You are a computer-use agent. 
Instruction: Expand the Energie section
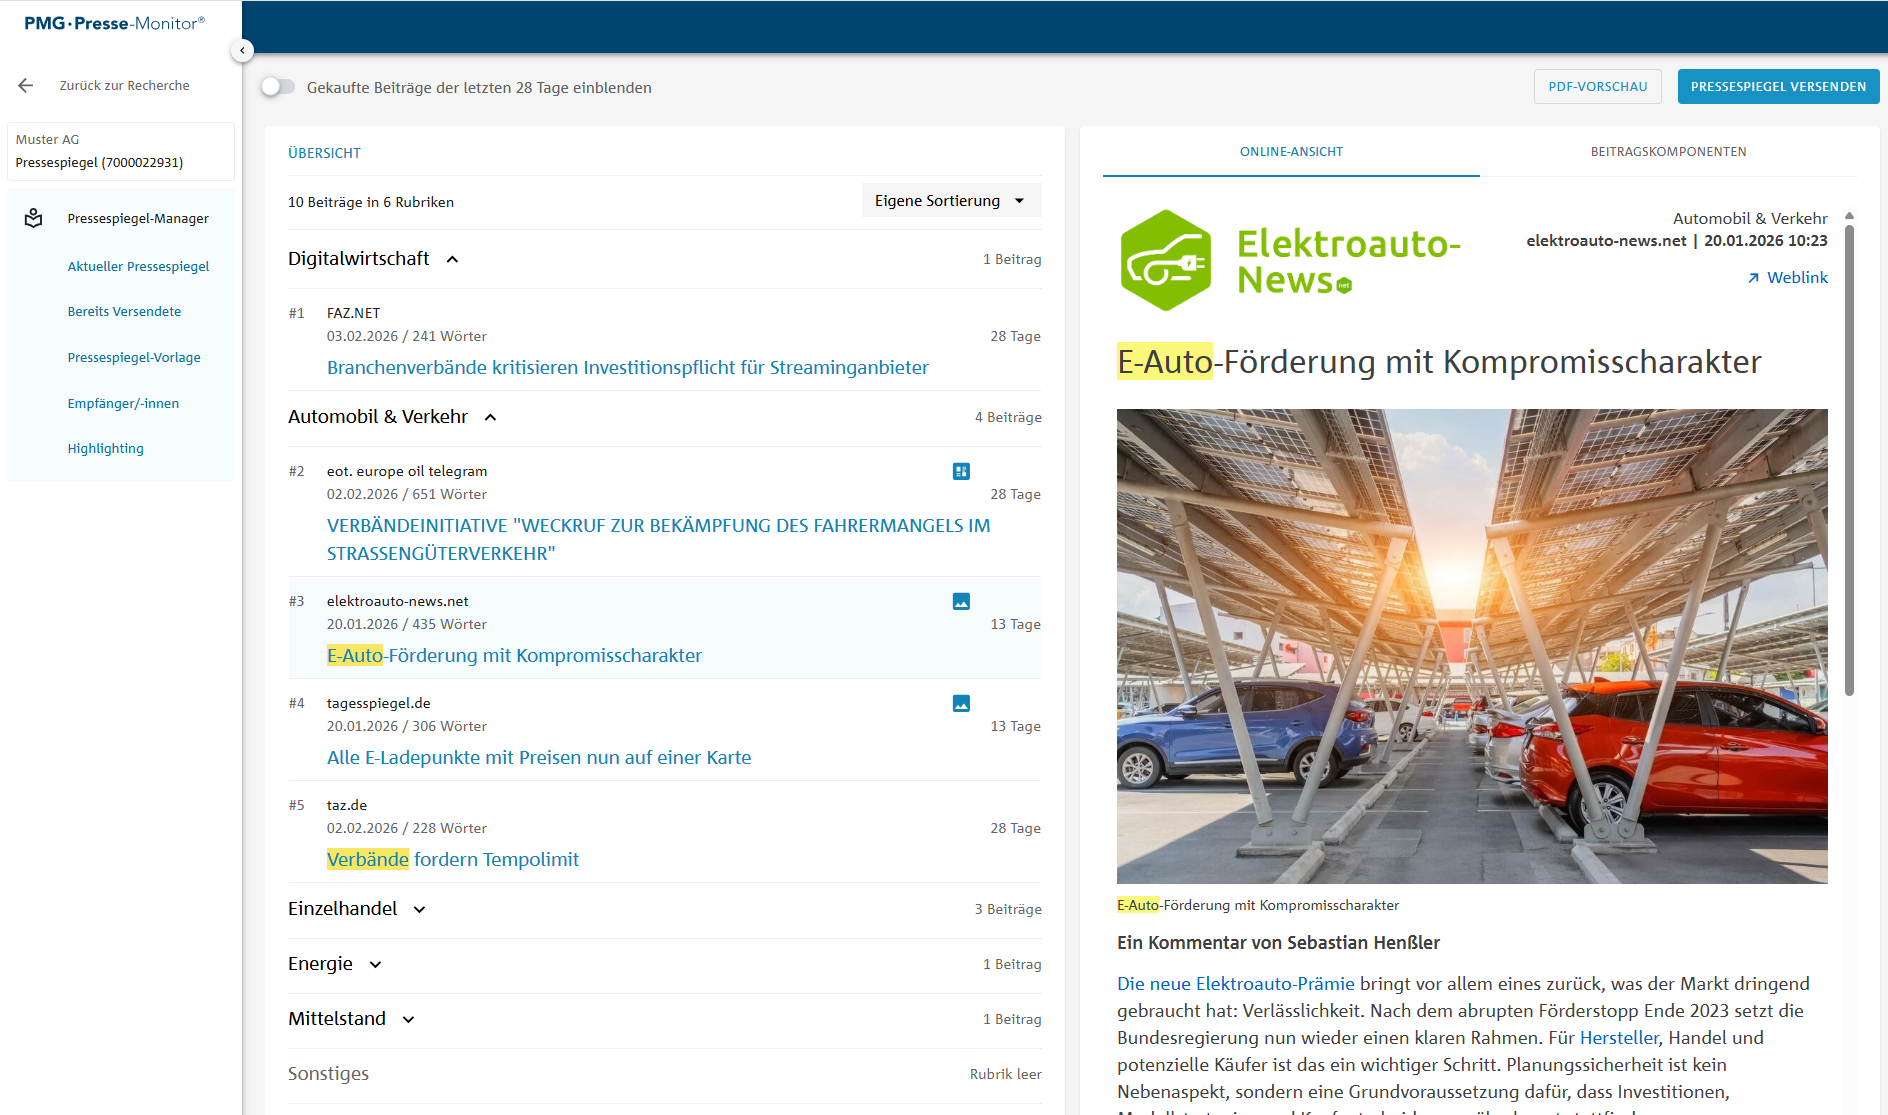[376, 964]
